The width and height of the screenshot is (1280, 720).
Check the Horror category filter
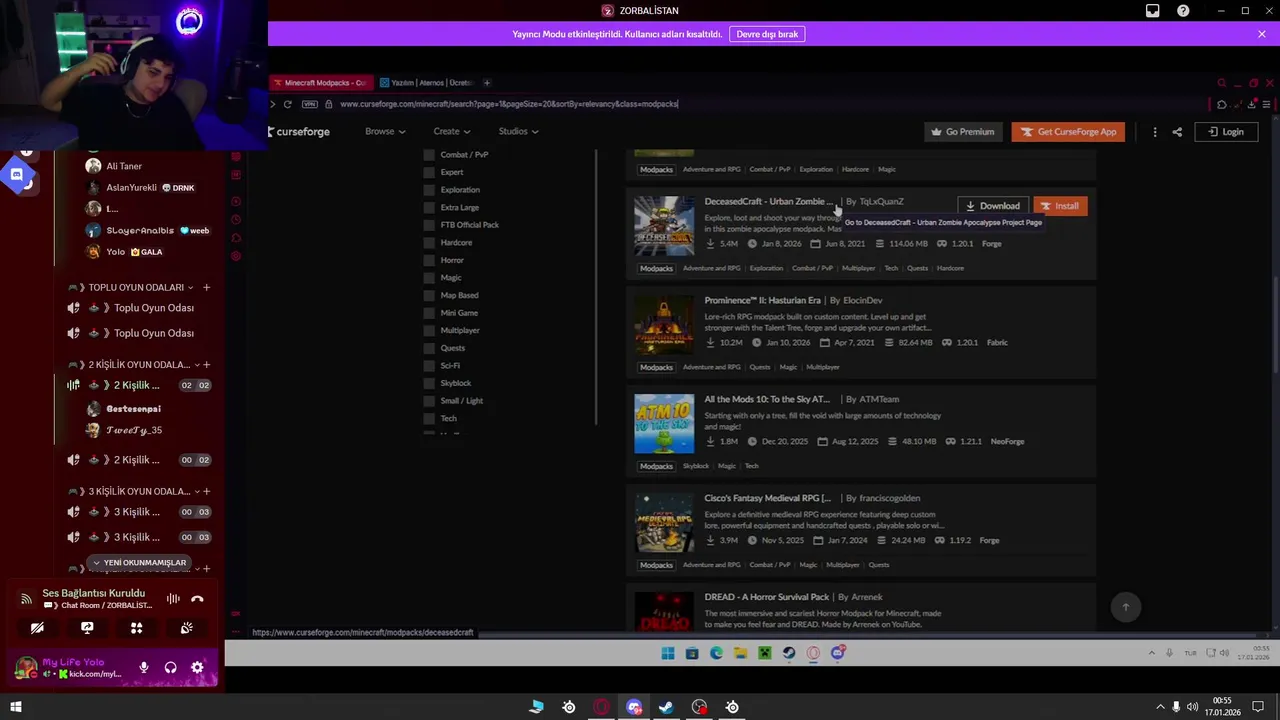429,260
